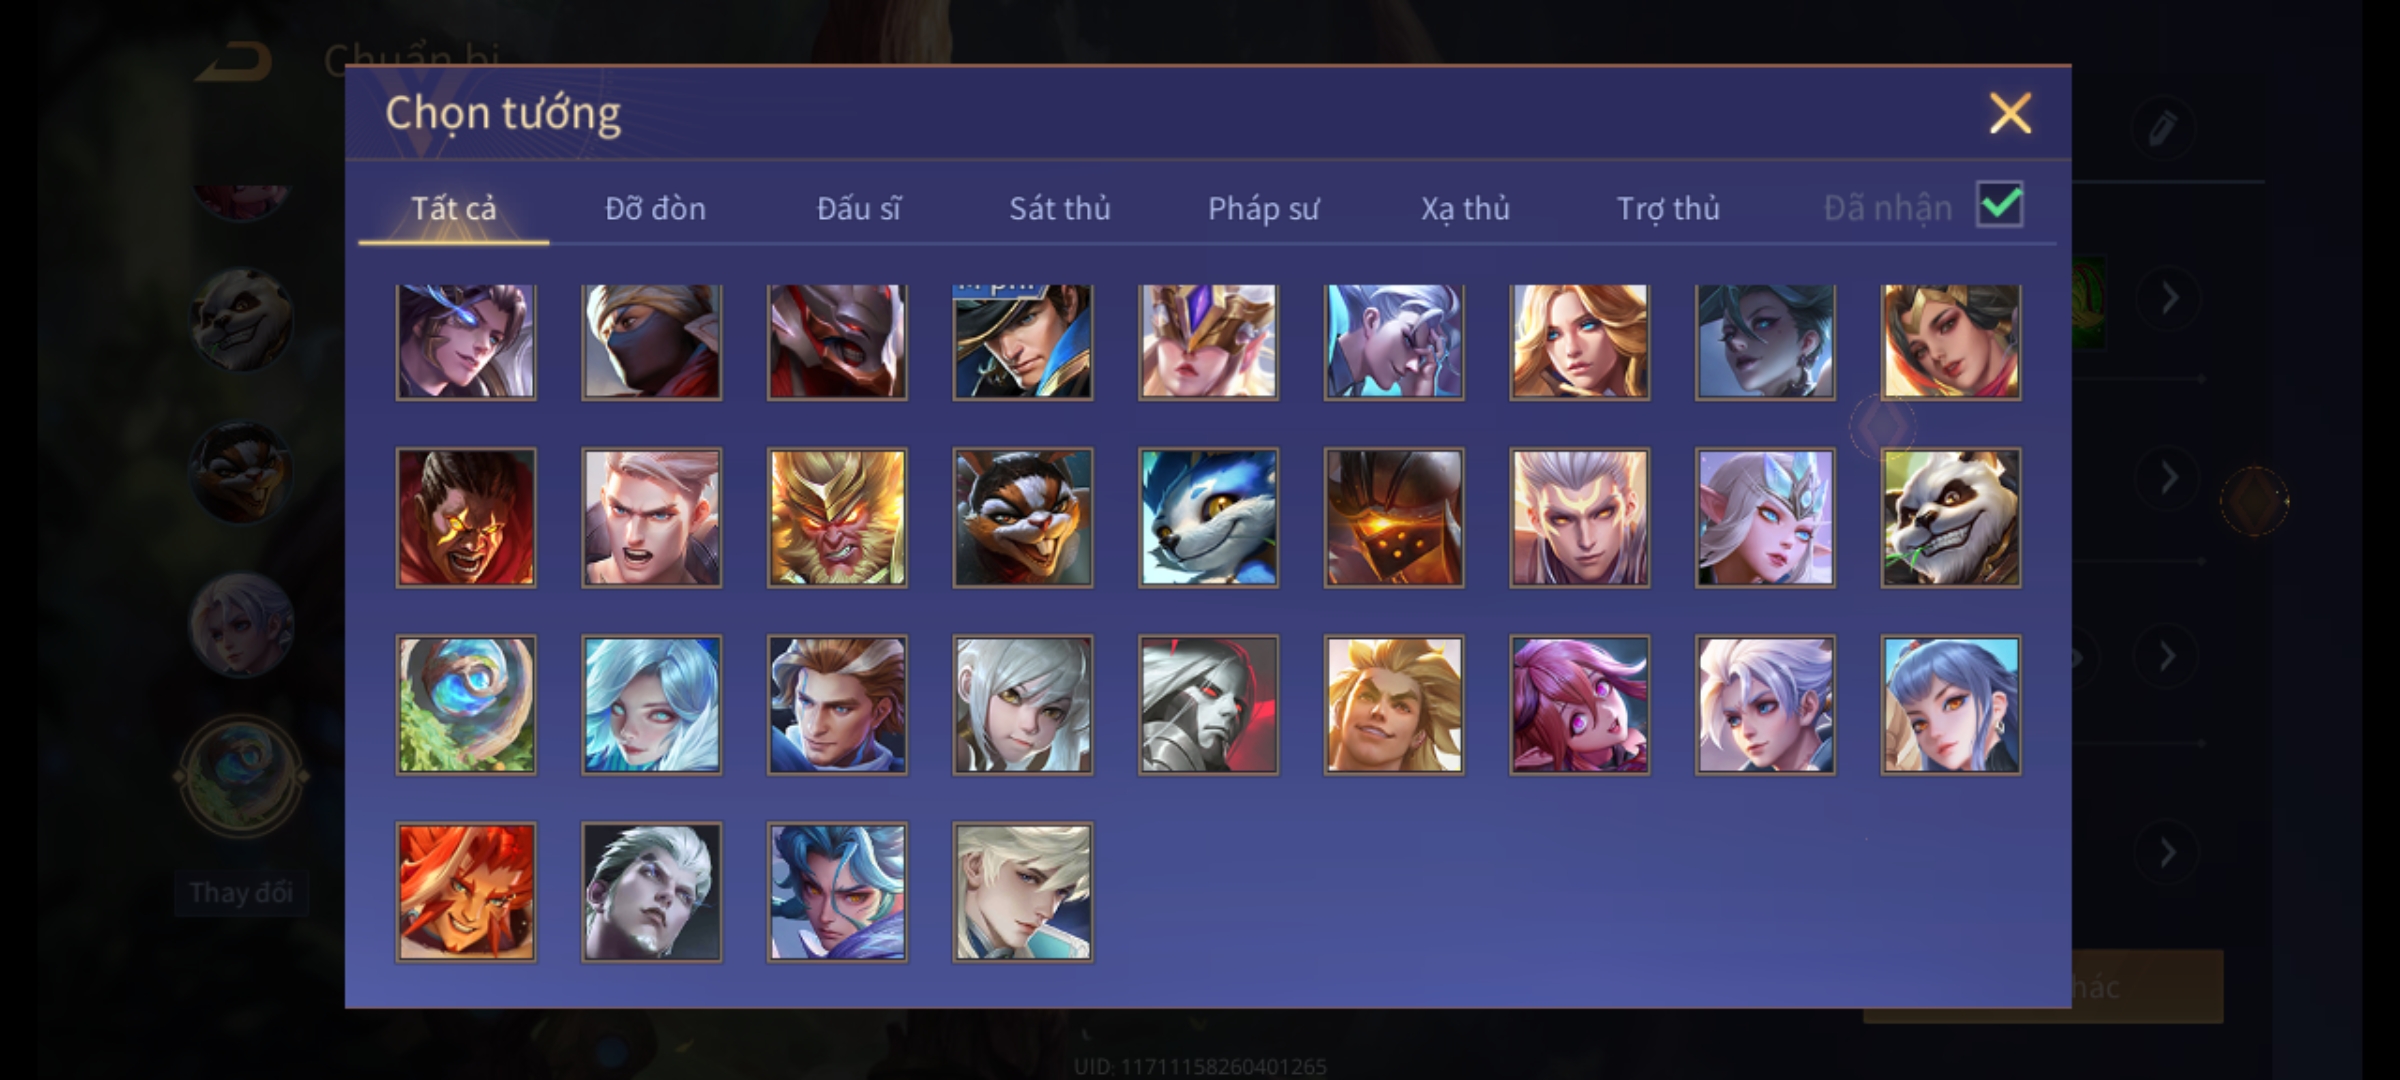Switch to the Đỡ đòn tab

655,208
